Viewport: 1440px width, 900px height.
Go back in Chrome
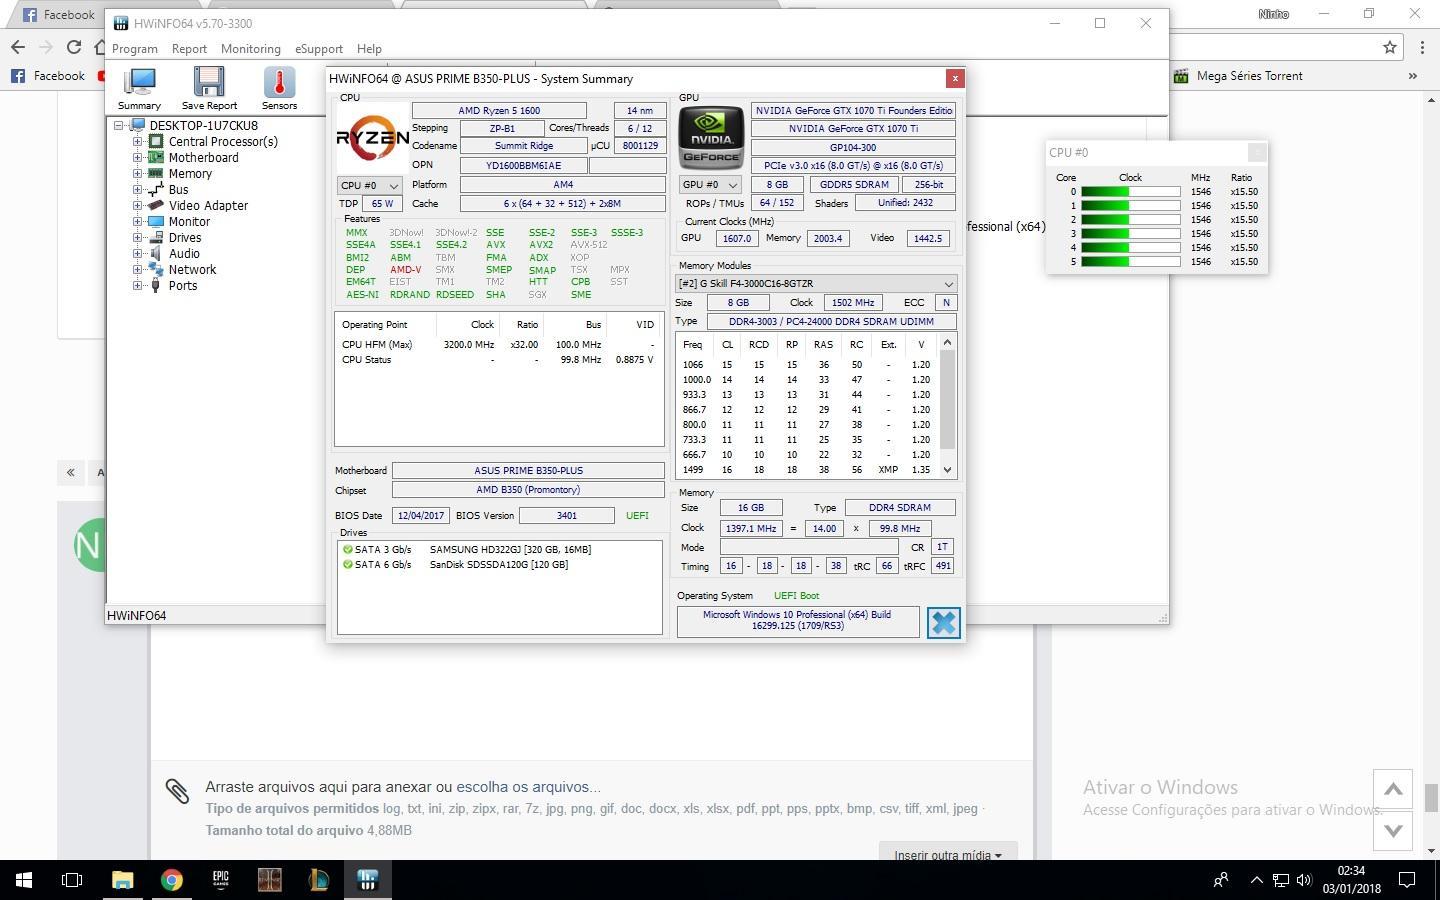click(17, 47)
